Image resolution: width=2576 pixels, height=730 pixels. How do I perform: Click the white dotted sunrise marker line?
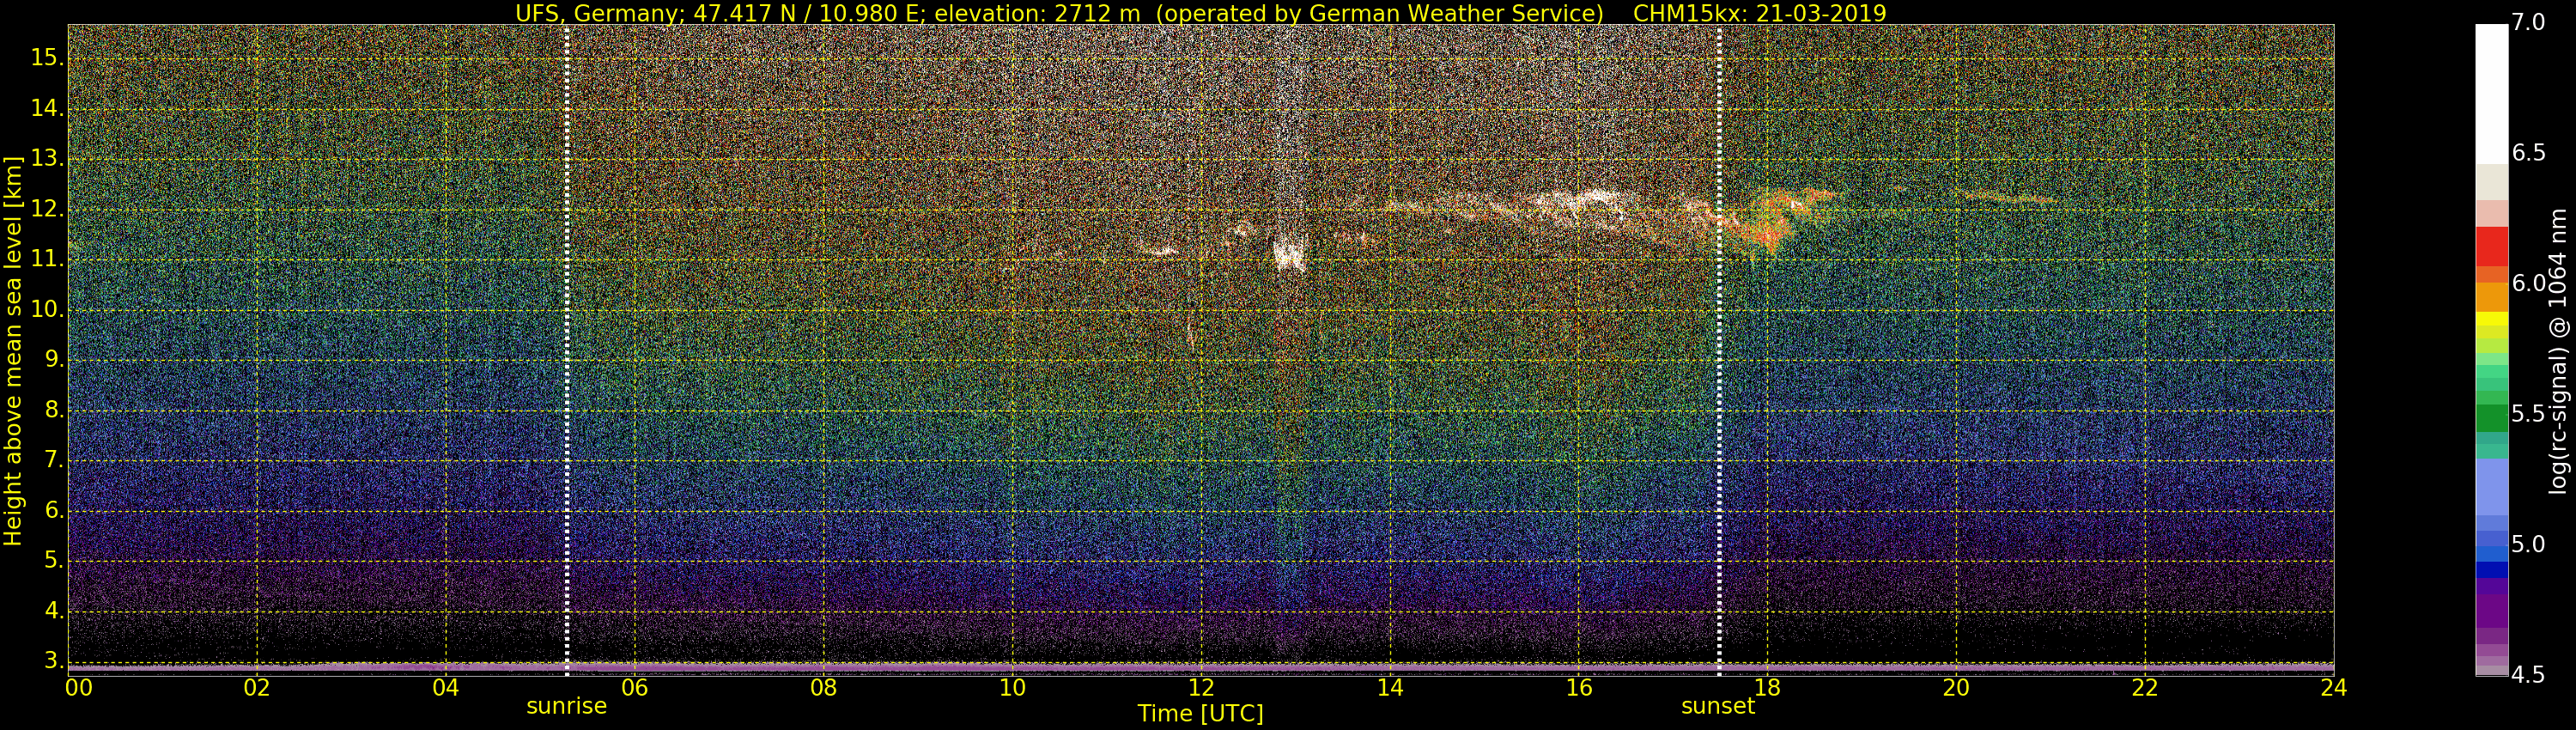coord(567,350)
